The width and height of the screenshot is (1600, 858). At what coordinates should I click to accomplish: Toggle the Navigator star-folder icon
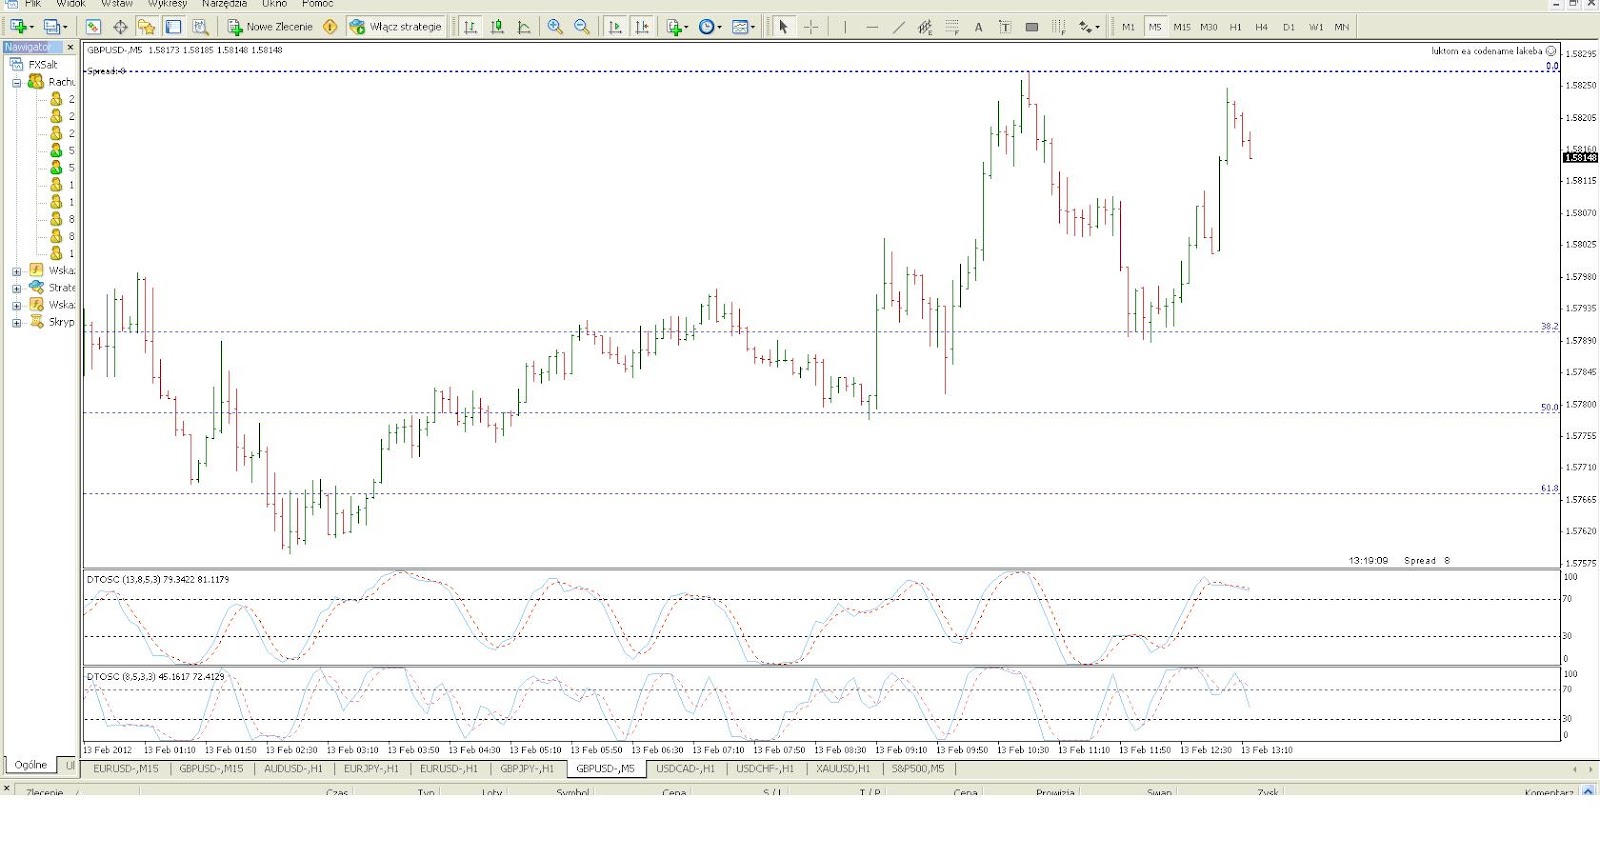pyautogui.click(x=147, y=27)
